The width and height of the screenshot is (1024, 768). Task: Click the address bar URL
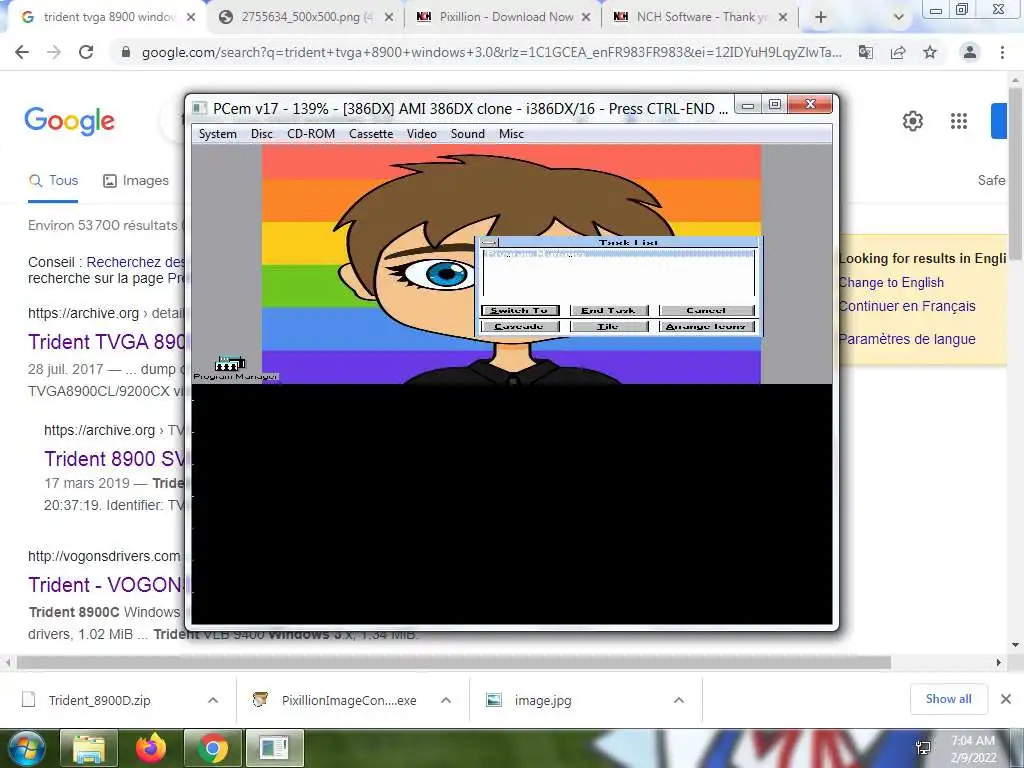[x=491, y=53]
